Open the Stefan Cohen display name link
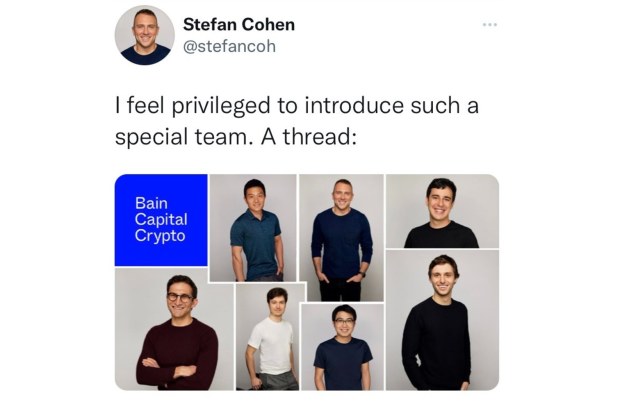 click(239, 25)
